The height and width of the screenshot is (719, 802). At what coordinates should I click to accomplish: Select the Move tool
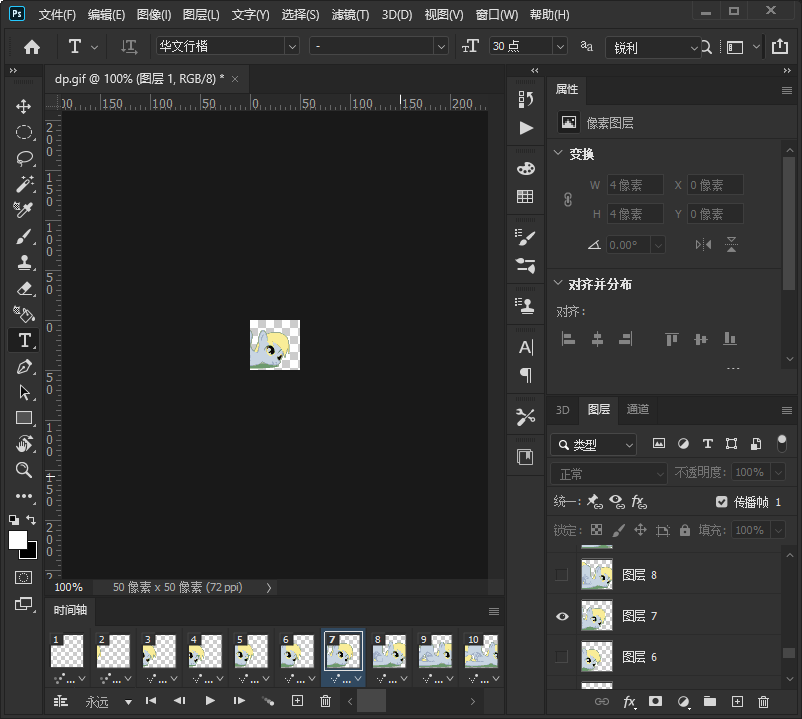point(24,106)
